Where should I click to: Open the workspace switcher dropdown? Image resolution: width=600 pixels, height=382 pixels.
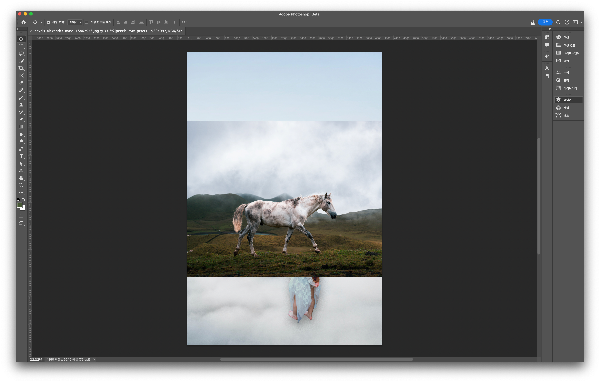pyautogui.click(x=576, y=22)
